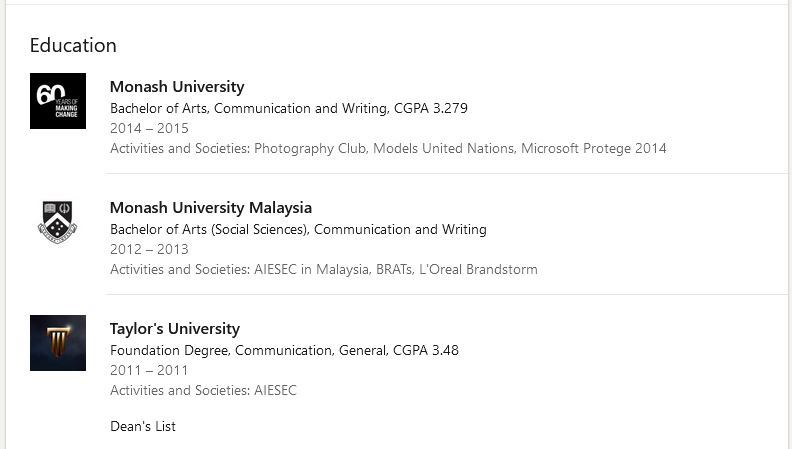Click the Education section heading

tap(73, 45)
